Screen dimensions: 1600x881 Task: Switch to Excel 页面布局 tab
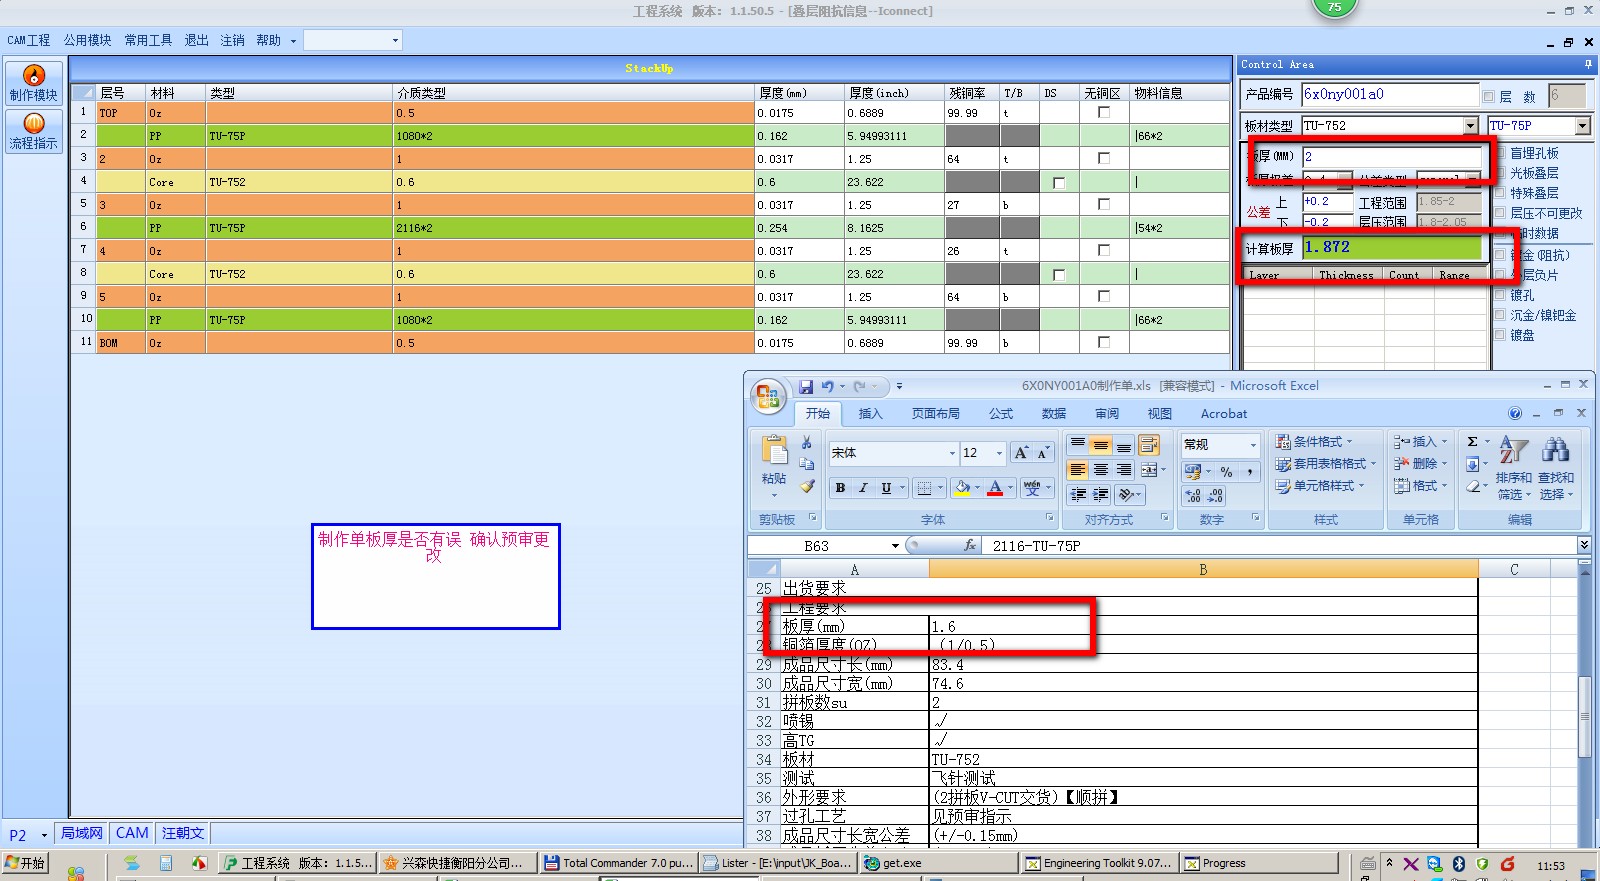tap(935, 413)
